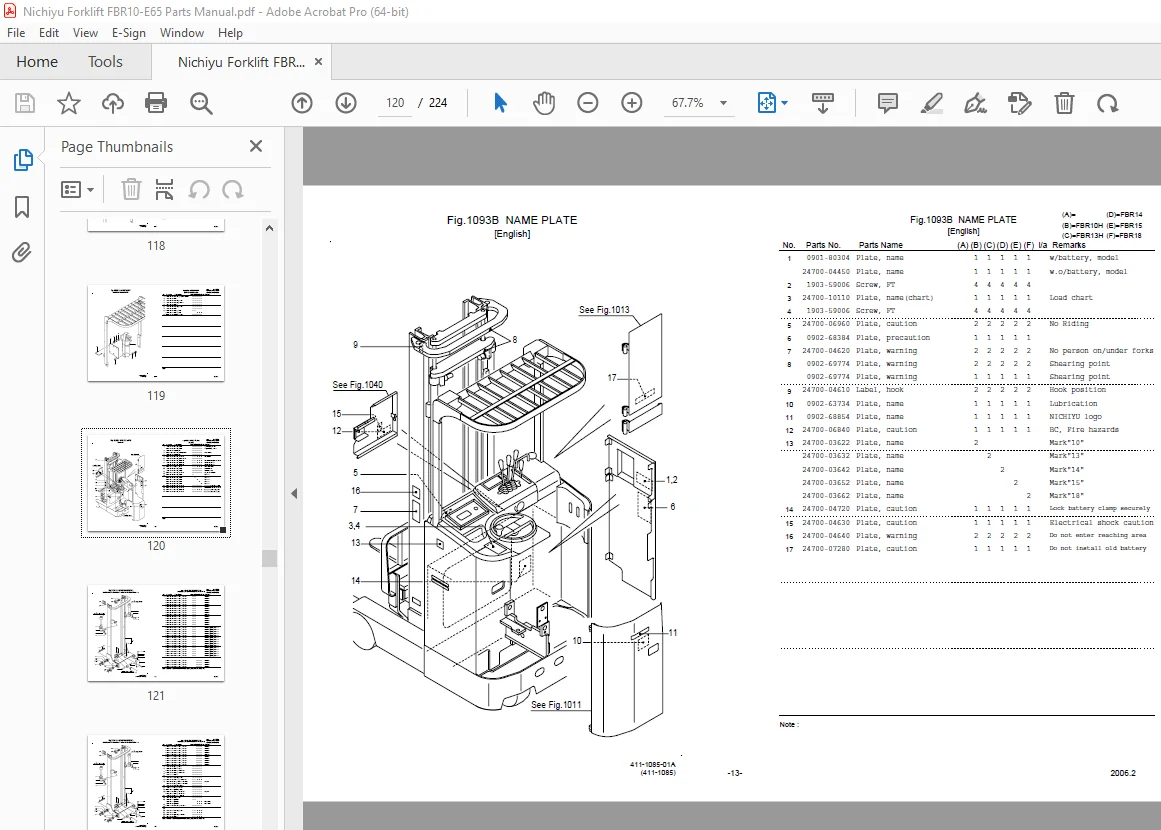Select the Nichiyu Forklift FBR document tab

[x=241, y=62]
